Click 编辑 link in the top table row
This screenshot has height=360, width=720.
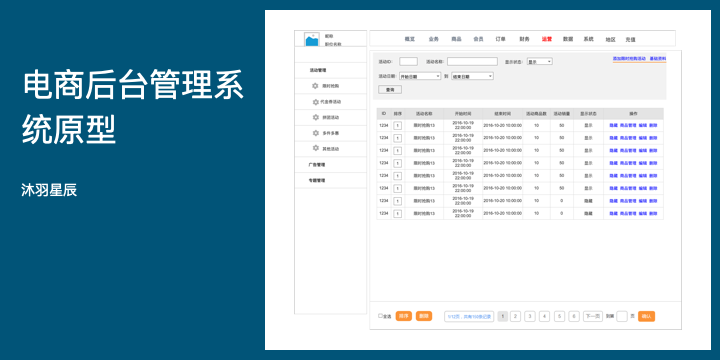coord(643,125)
